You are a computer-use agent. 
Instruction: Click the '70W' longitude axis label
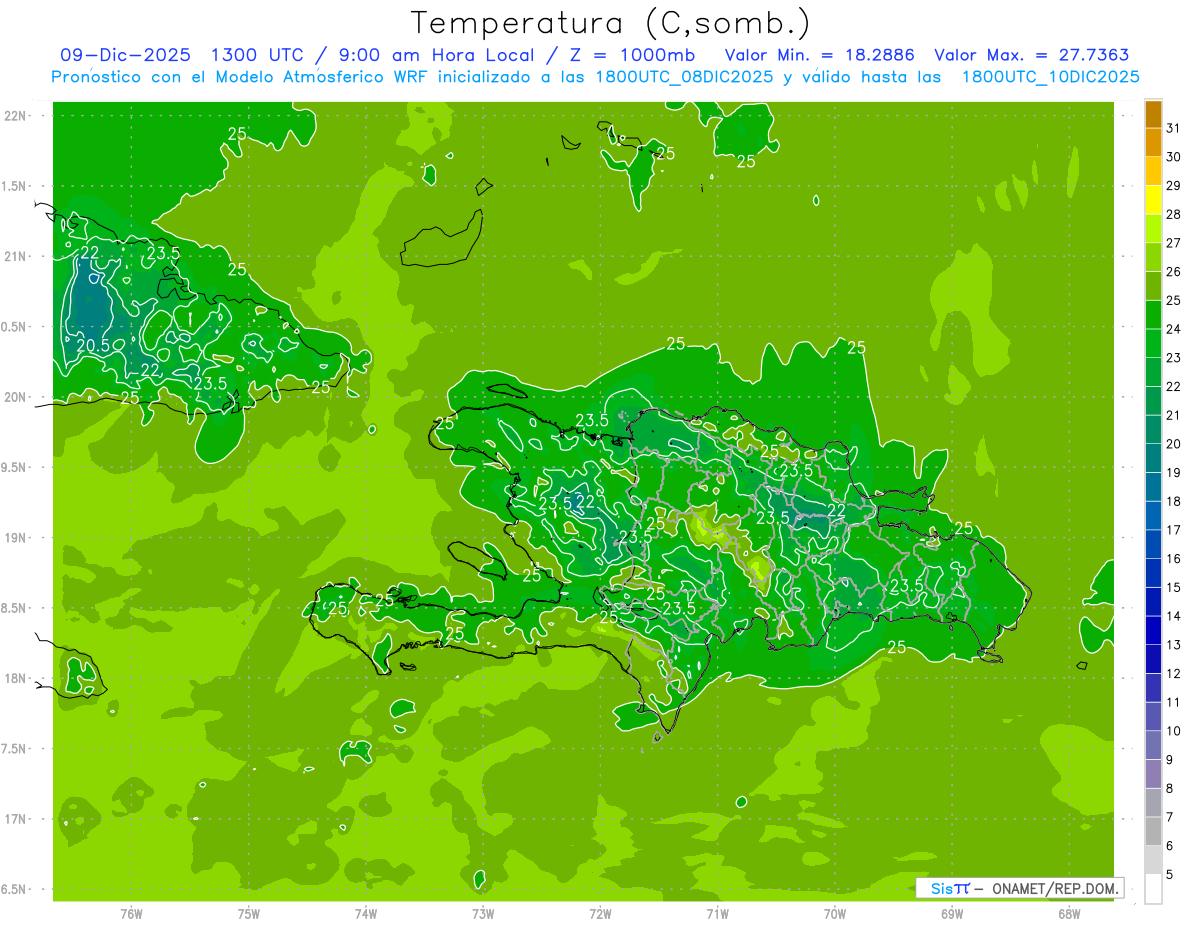[834, 913]
